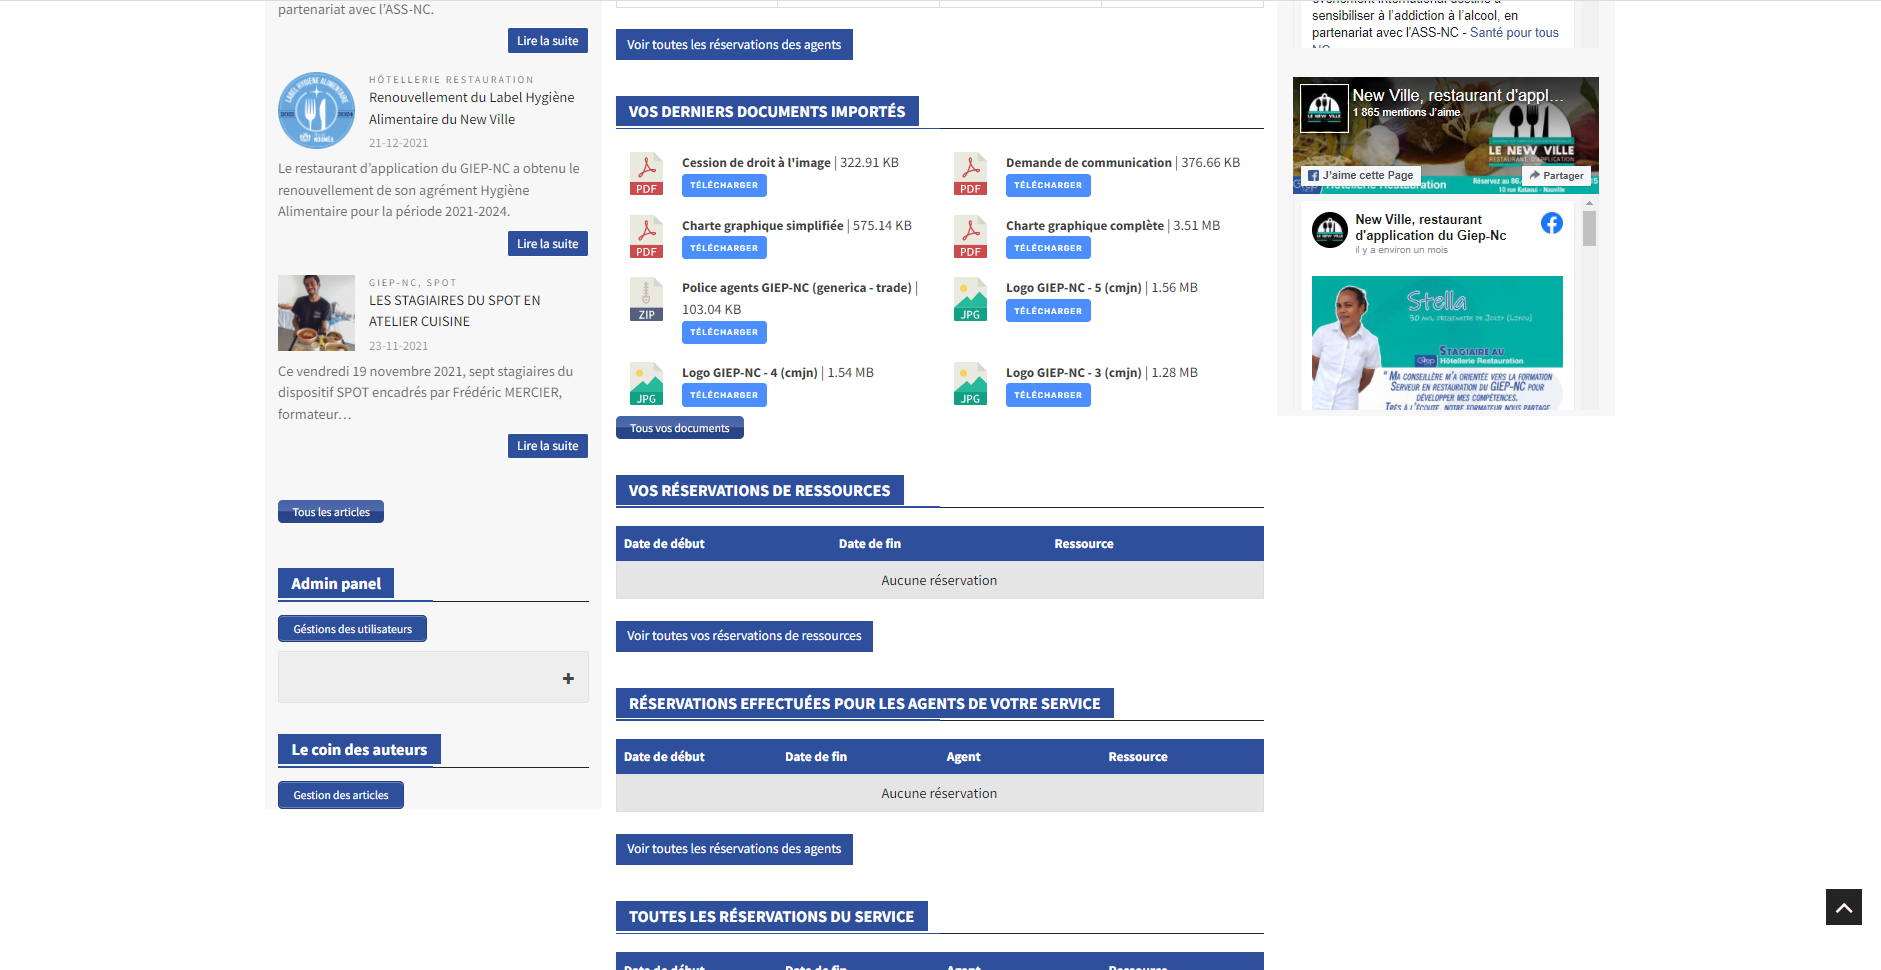
Task: Open New Ville, restaurant d'appl… page title
Action: click(x=1457, y=95)
